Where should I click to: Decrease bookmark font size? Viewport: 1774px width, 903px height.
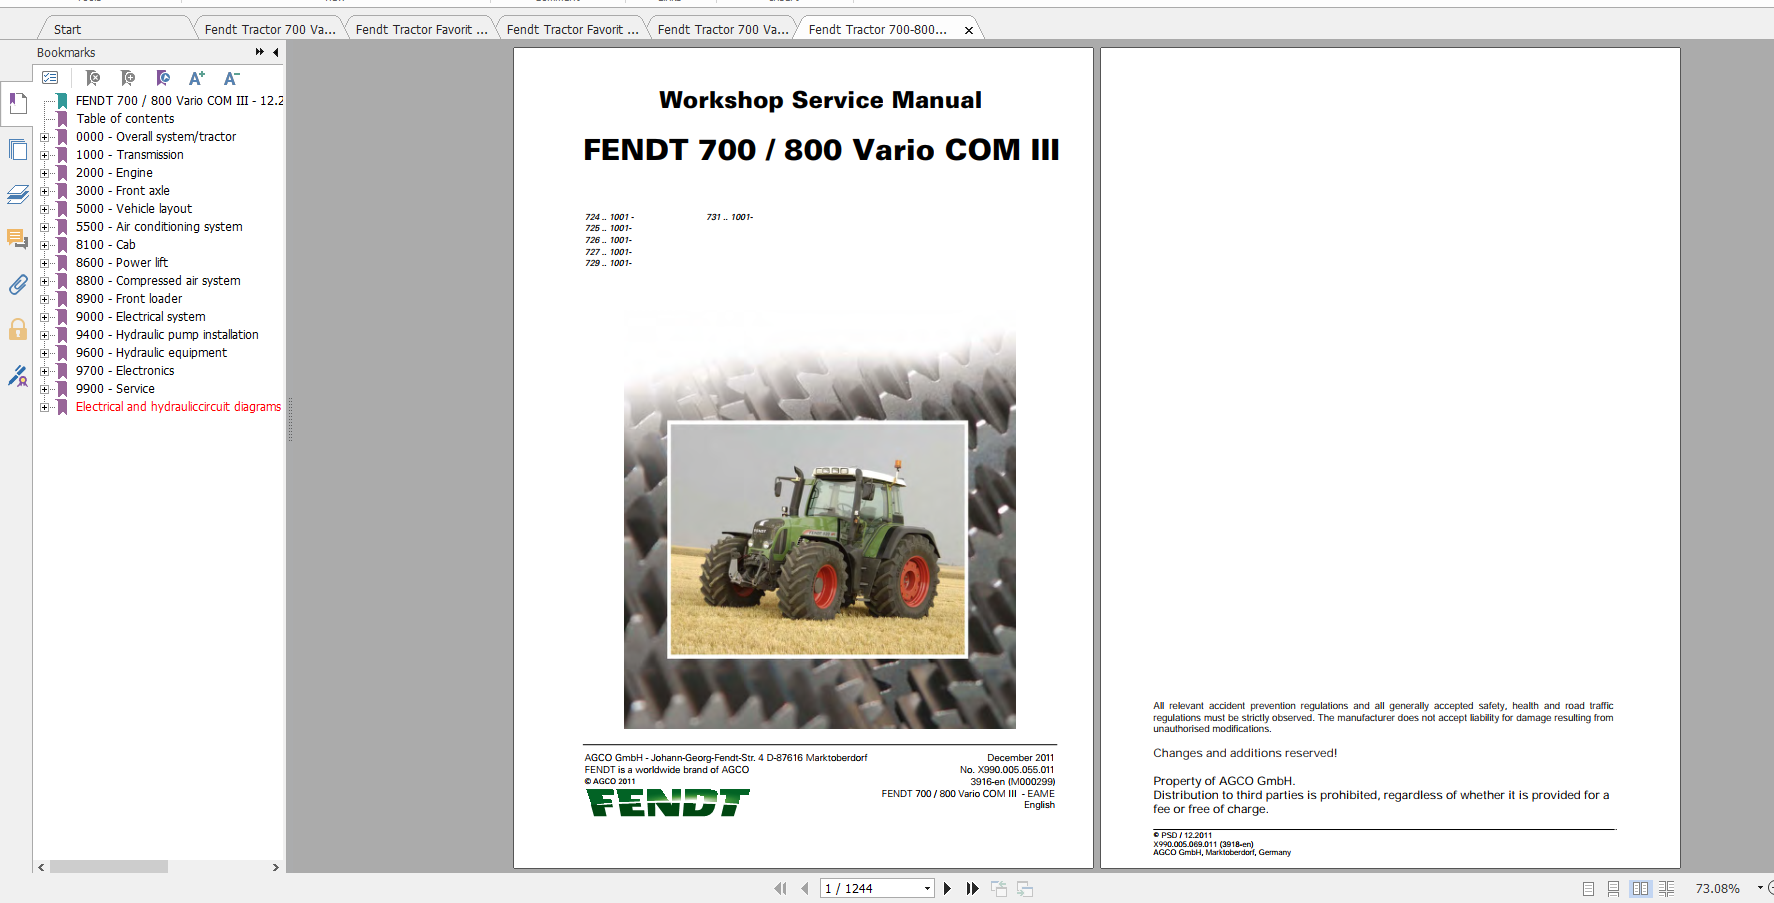[x=231, y=78]
